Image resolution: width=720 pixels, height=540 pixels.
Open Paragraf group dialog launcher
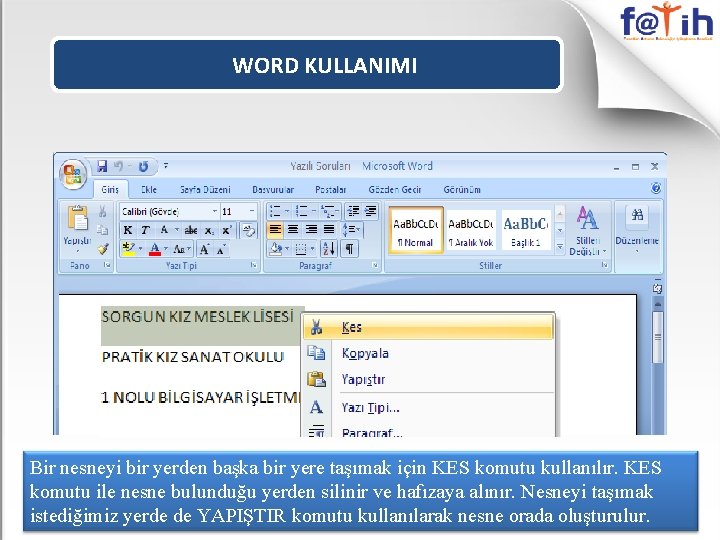tap(375, 265)
